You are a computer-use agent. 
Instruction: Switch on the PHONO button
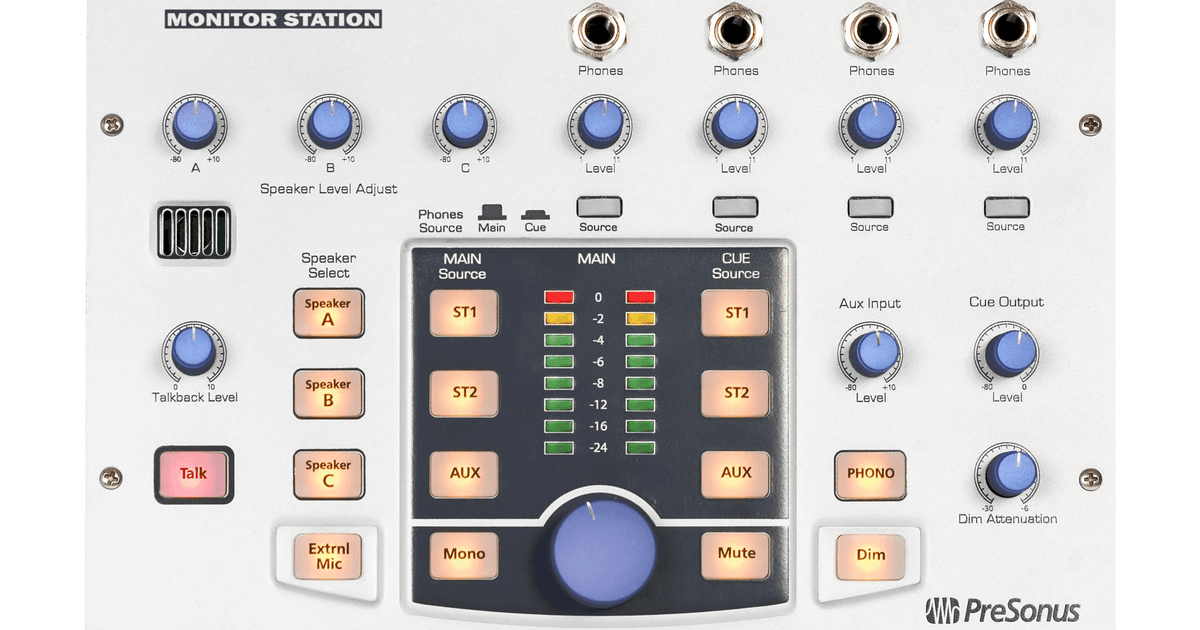(x=871, y=474)
